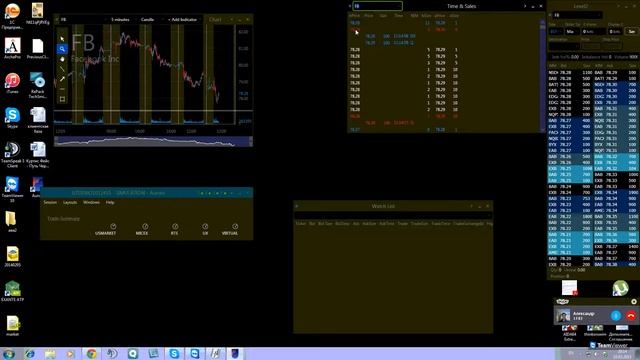Click the right handle of chart range slider
The image size is (640, 360).
(x=251, y=142)
